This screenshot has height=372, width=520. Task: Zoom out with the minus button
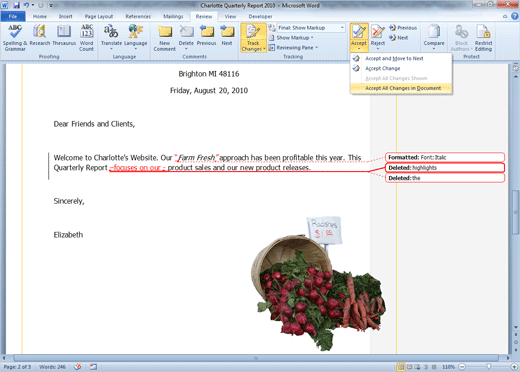click(462, 367)
